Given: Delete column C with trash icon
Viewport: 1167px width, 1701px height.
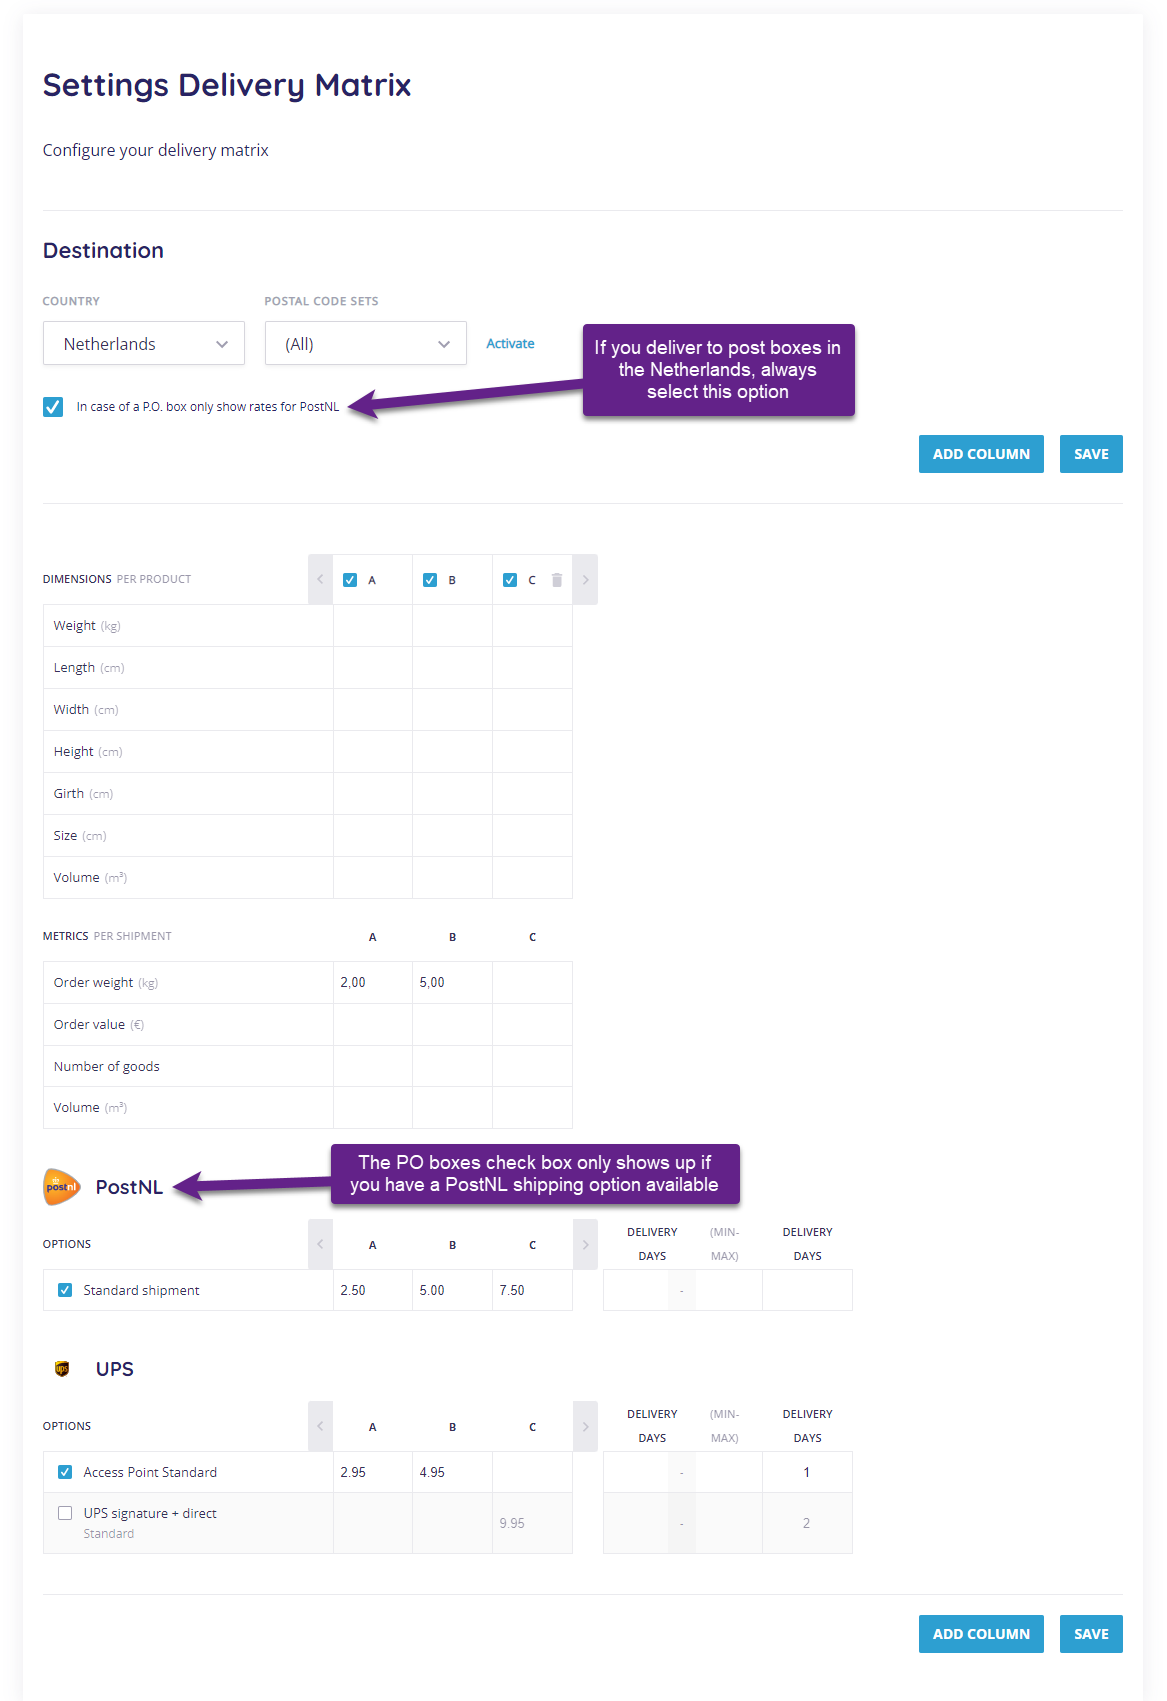Looking at the screenshot, I should pos(557,580).
